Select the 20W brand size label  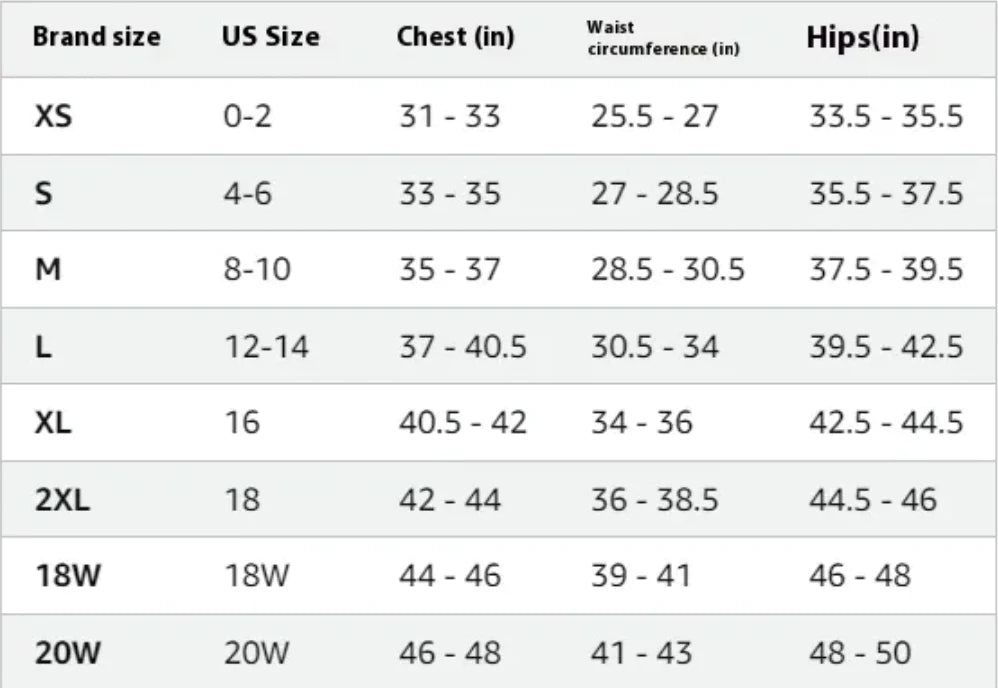pos(68,653)
